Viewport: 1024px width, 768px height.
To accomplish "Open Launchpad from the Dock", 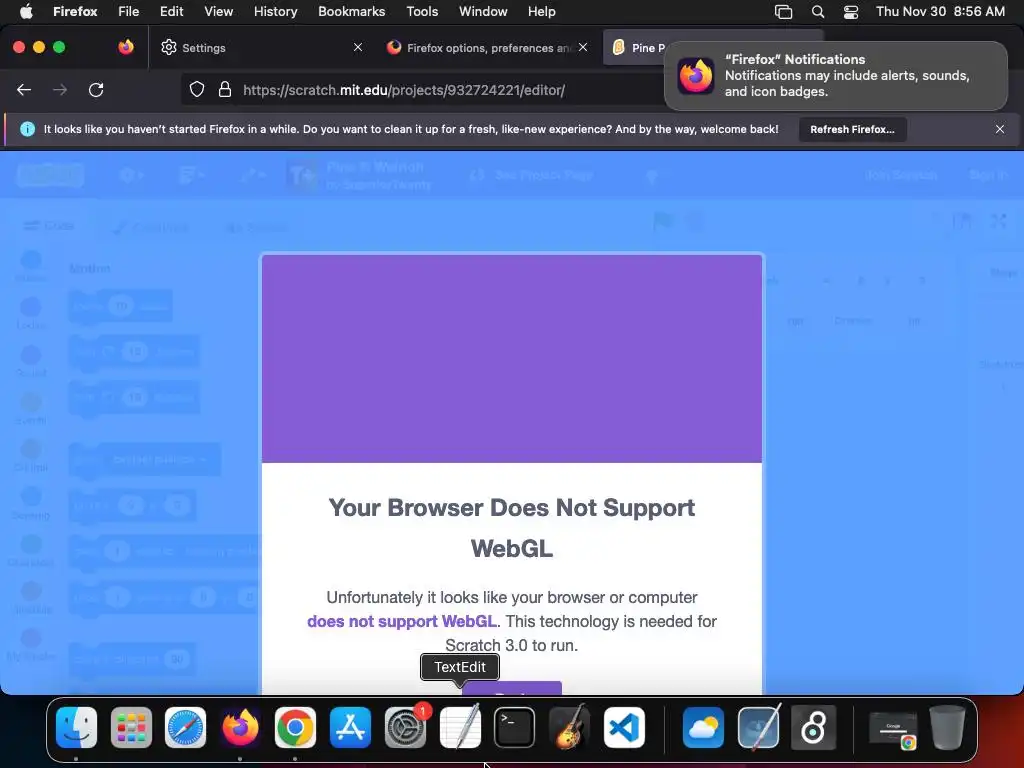I will (x=131, y=728).
